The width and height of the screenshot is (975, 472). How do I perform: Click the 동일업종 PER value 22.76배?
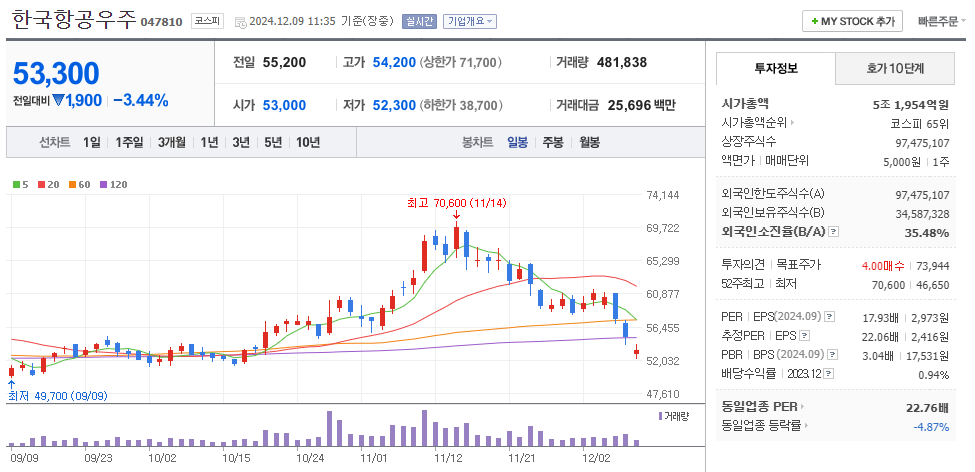(928, 408)
